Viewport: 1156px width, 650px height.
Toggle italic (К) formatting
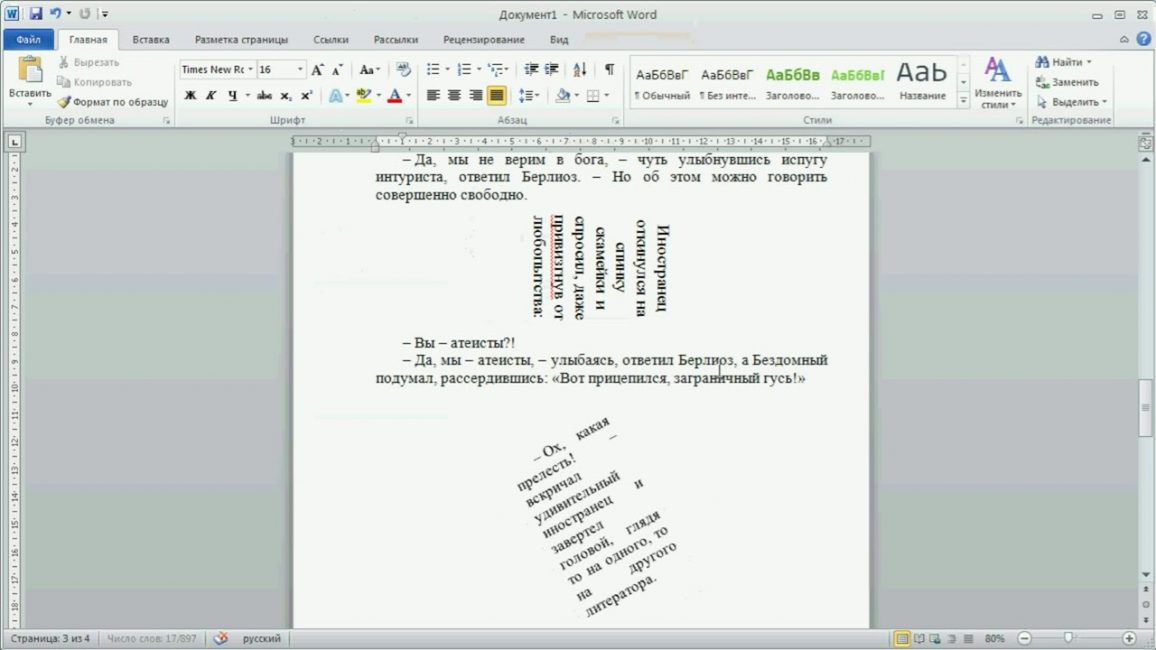(x=211, y=95)
